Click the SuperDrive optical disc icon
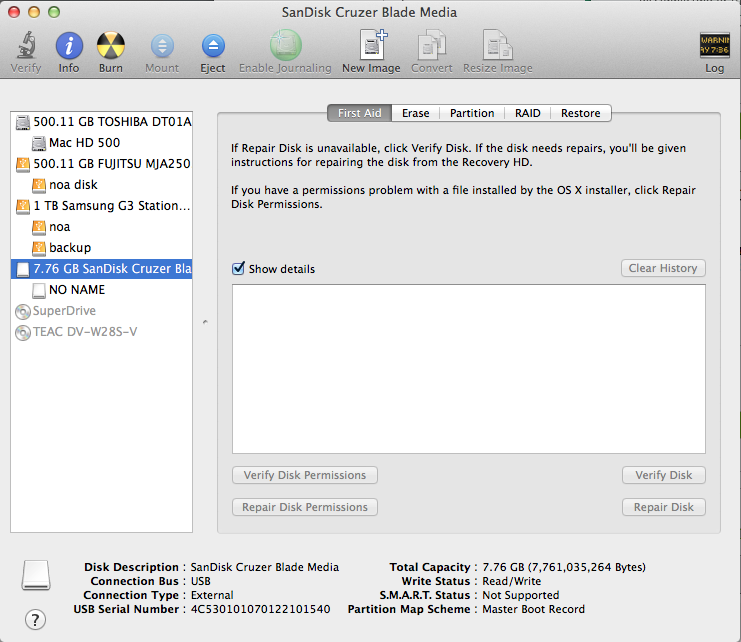Viewport: 741px width, 642px height. (23, 311)
